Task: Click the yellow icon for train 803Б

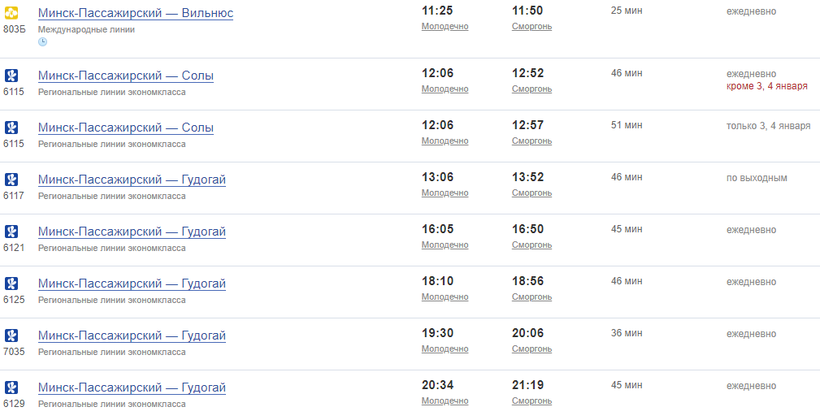Action: [11, 13]
